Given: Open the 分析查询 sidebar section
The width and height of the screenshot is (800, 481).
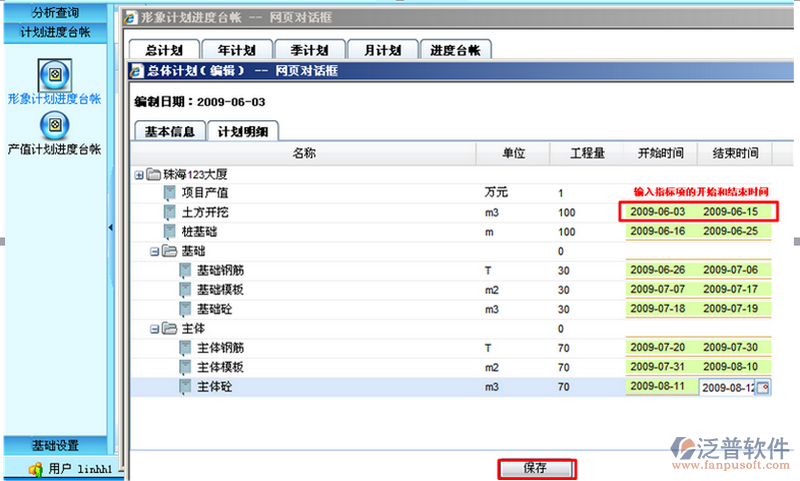Looking at the screenshot, I should (x=55, y=12).
